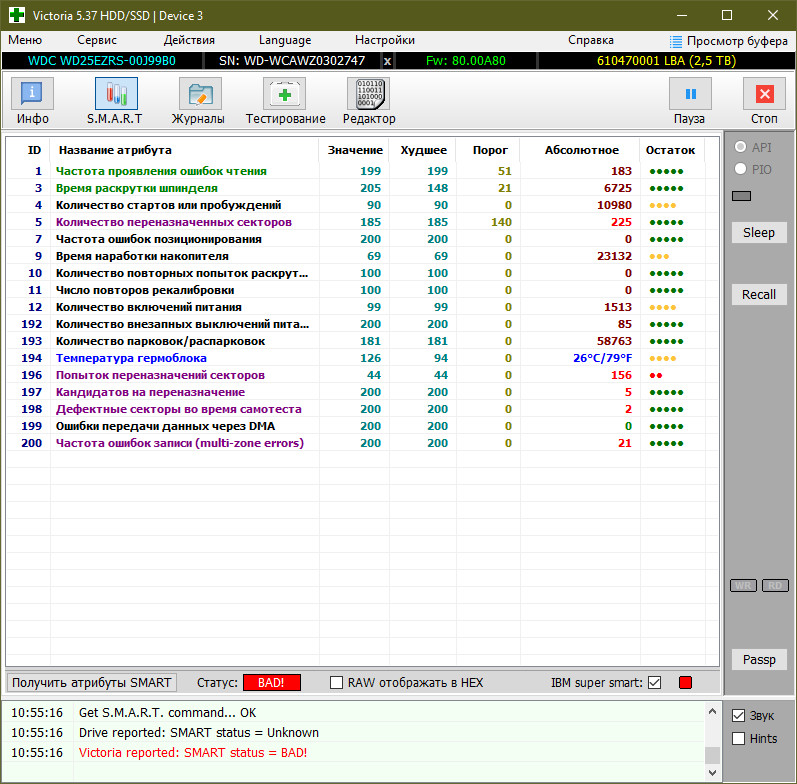This screenshot has height=784, width=797.
Task: Open the Info drive panel
Action: point(33,101)
